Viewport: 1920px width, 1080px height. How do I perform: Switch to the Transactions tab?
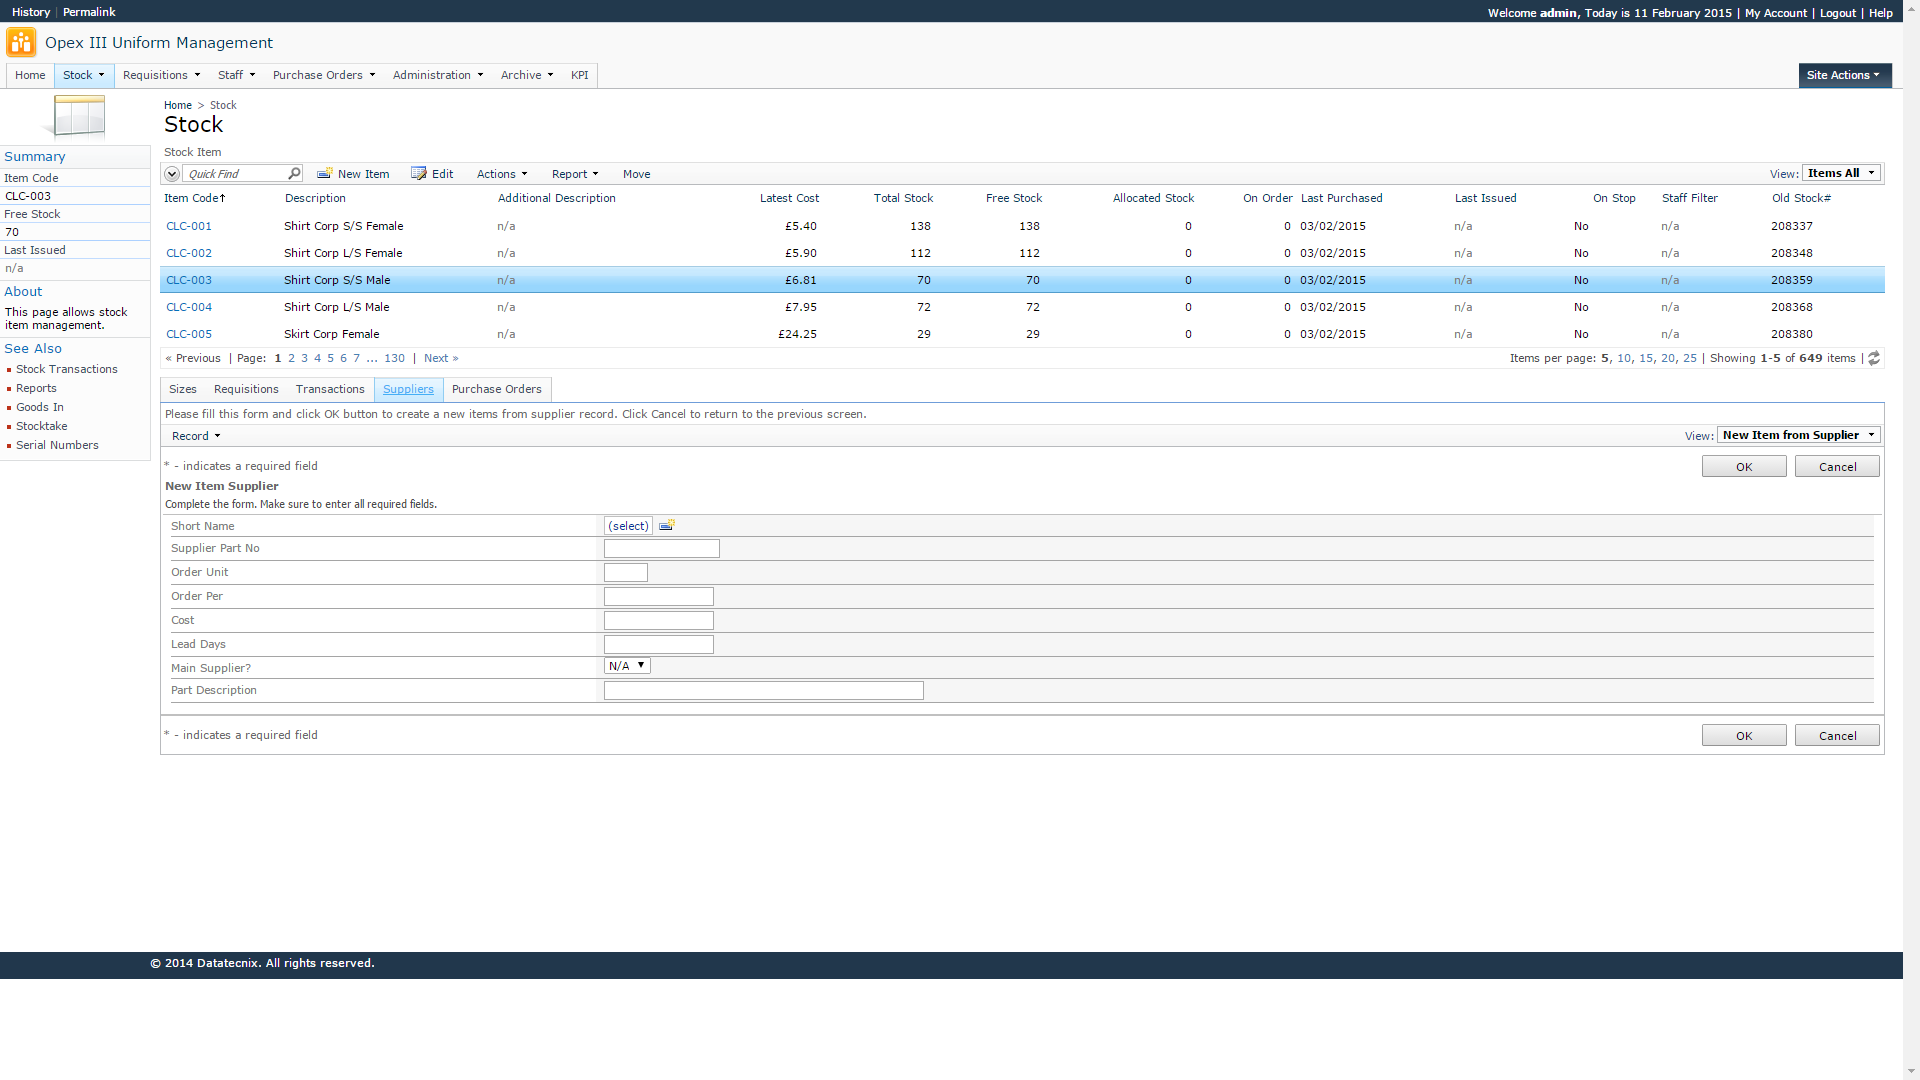(x=330, y=389)
